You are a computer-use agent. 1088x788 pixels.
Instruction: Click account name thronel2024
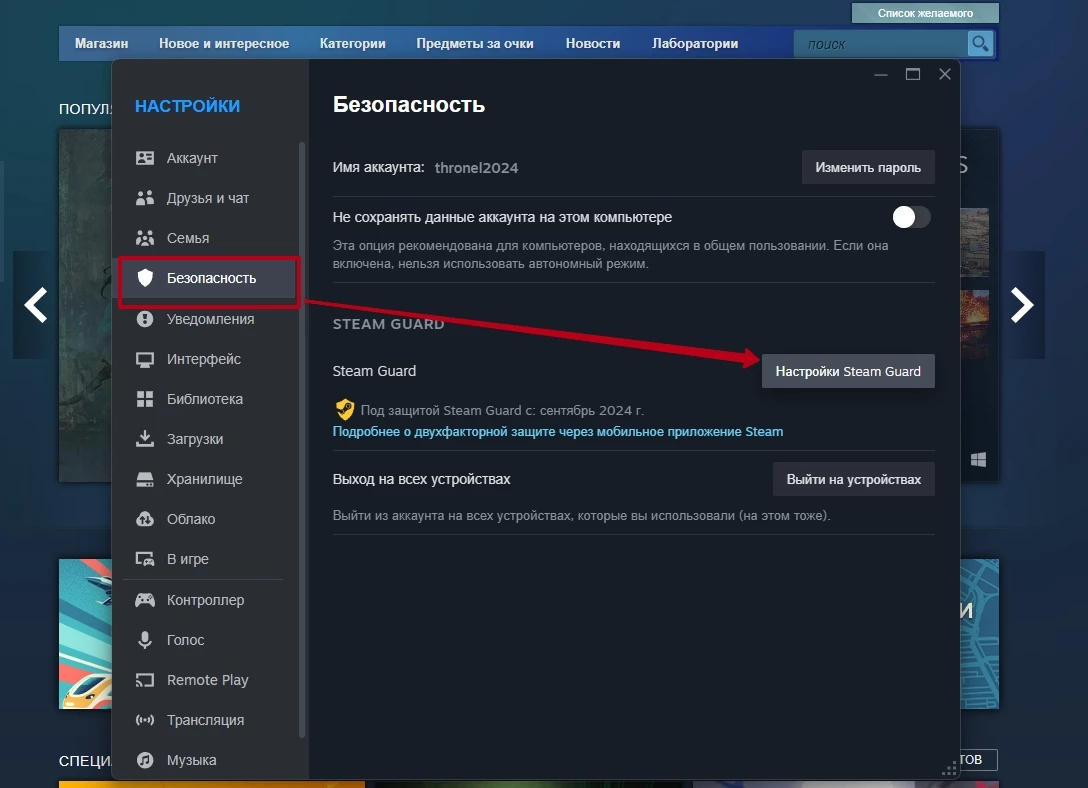pyautogui.click(x=476, y=168)
